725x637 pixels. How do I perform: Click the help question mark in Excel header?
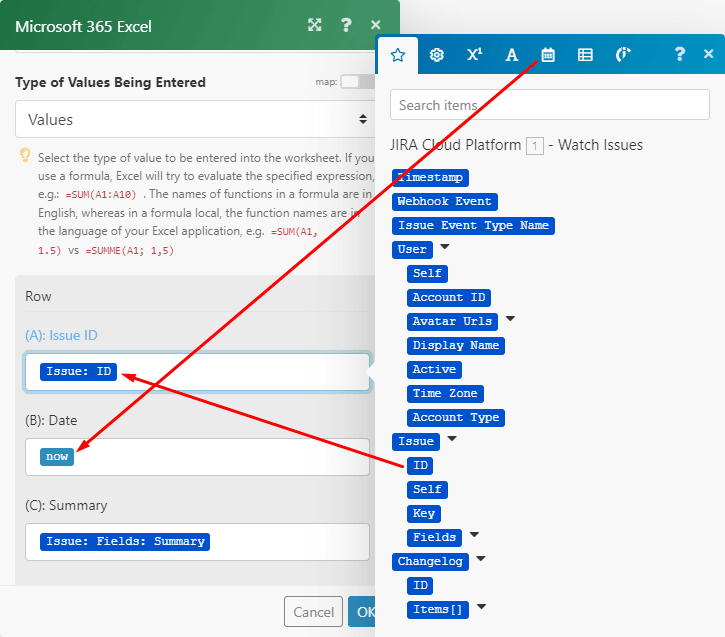(x=346, y=25)
